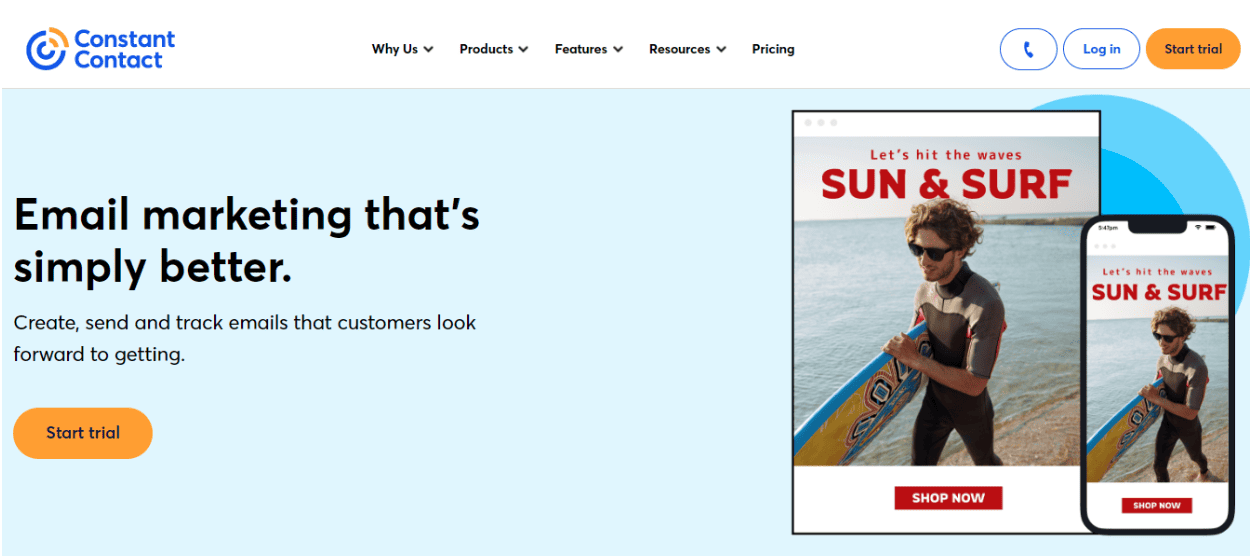
Task: Click the SUN & SURF desktop headline
Action: tap(946, 185)
